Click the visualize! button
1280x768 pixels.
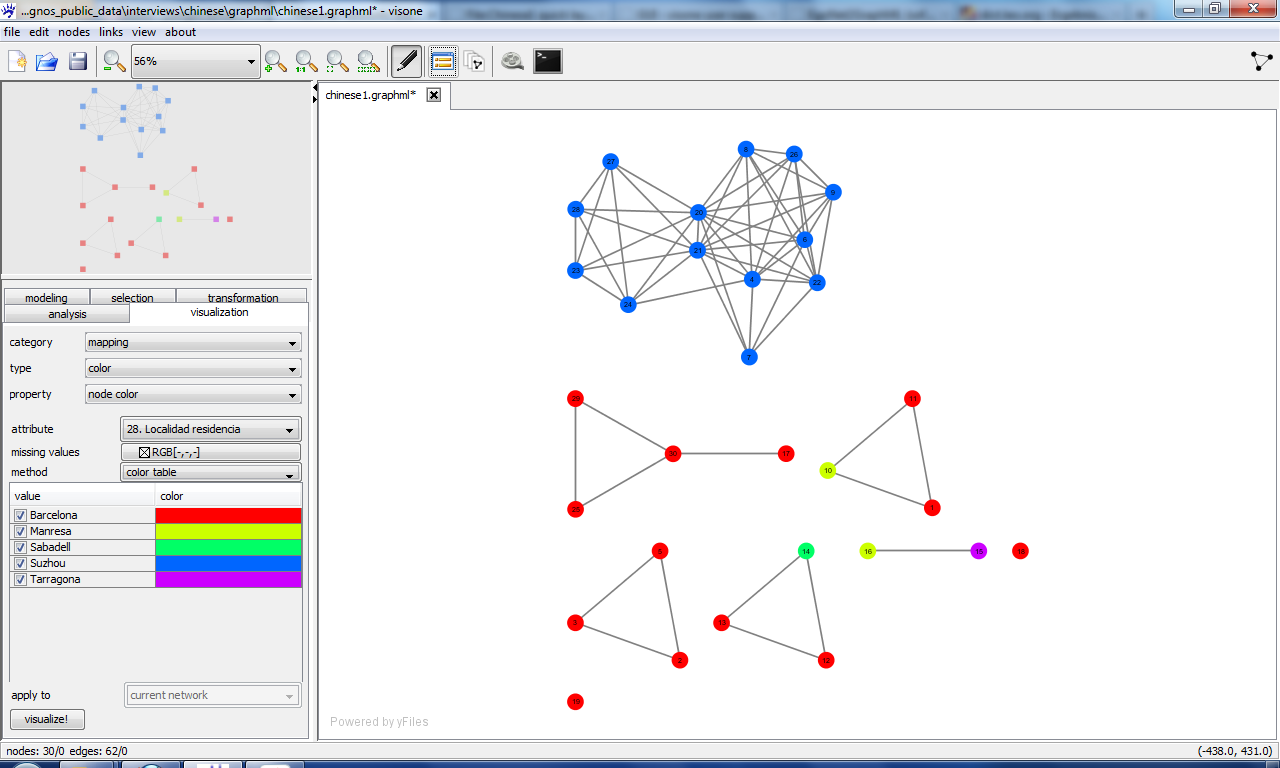pos(47,719)
